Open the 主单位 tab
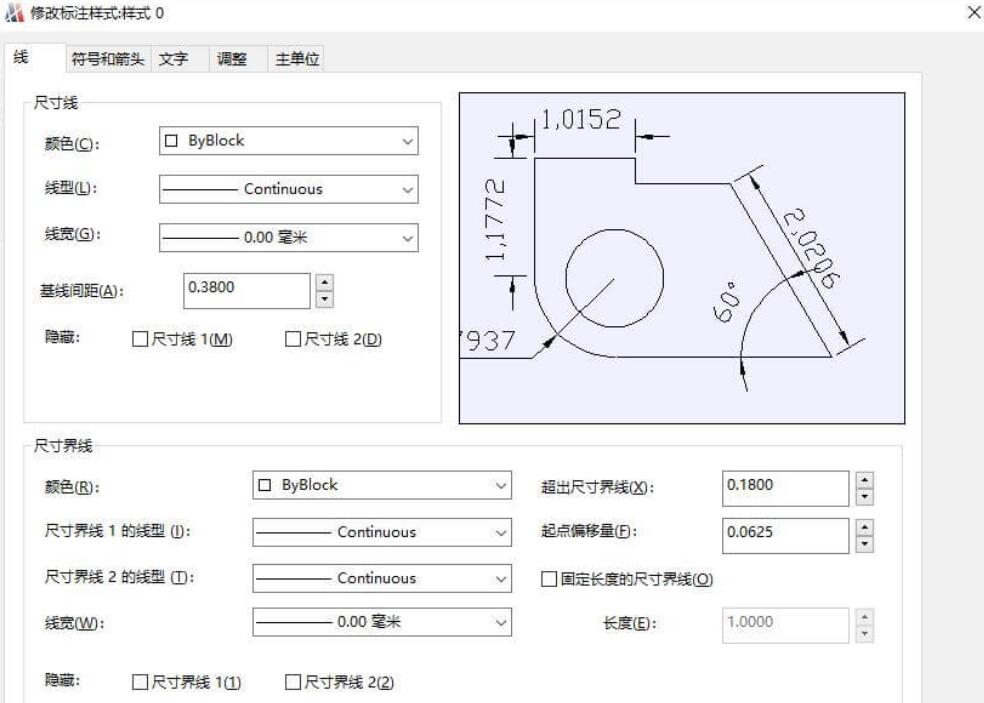Image resolution: width=984 pixels, height=703 pixels. point(298,58)
